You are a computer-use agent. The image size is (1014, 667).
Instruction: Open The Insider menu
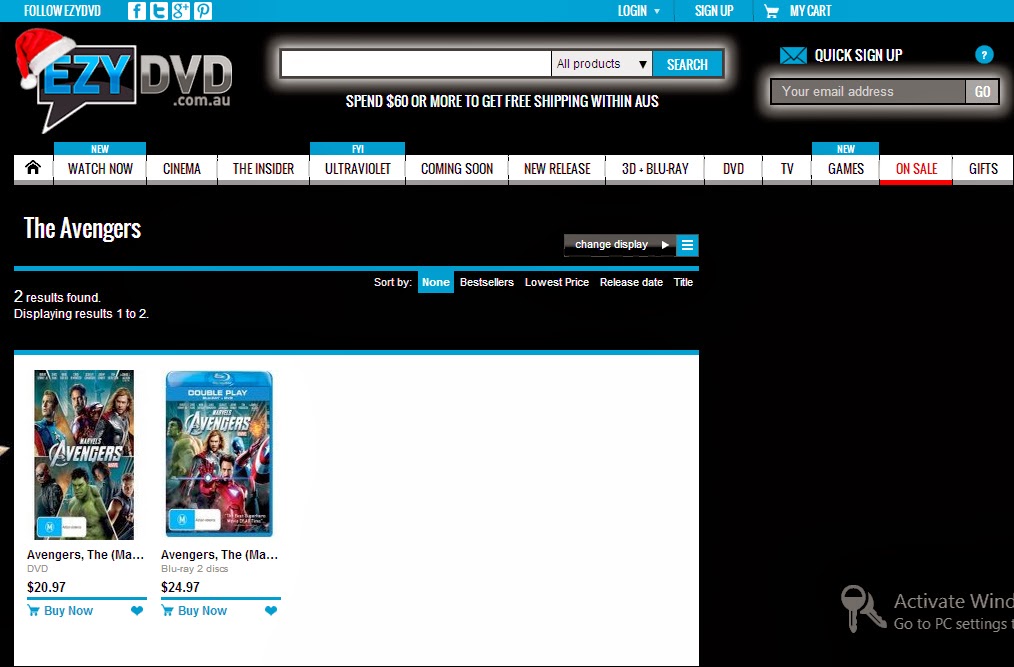(263, 169)
